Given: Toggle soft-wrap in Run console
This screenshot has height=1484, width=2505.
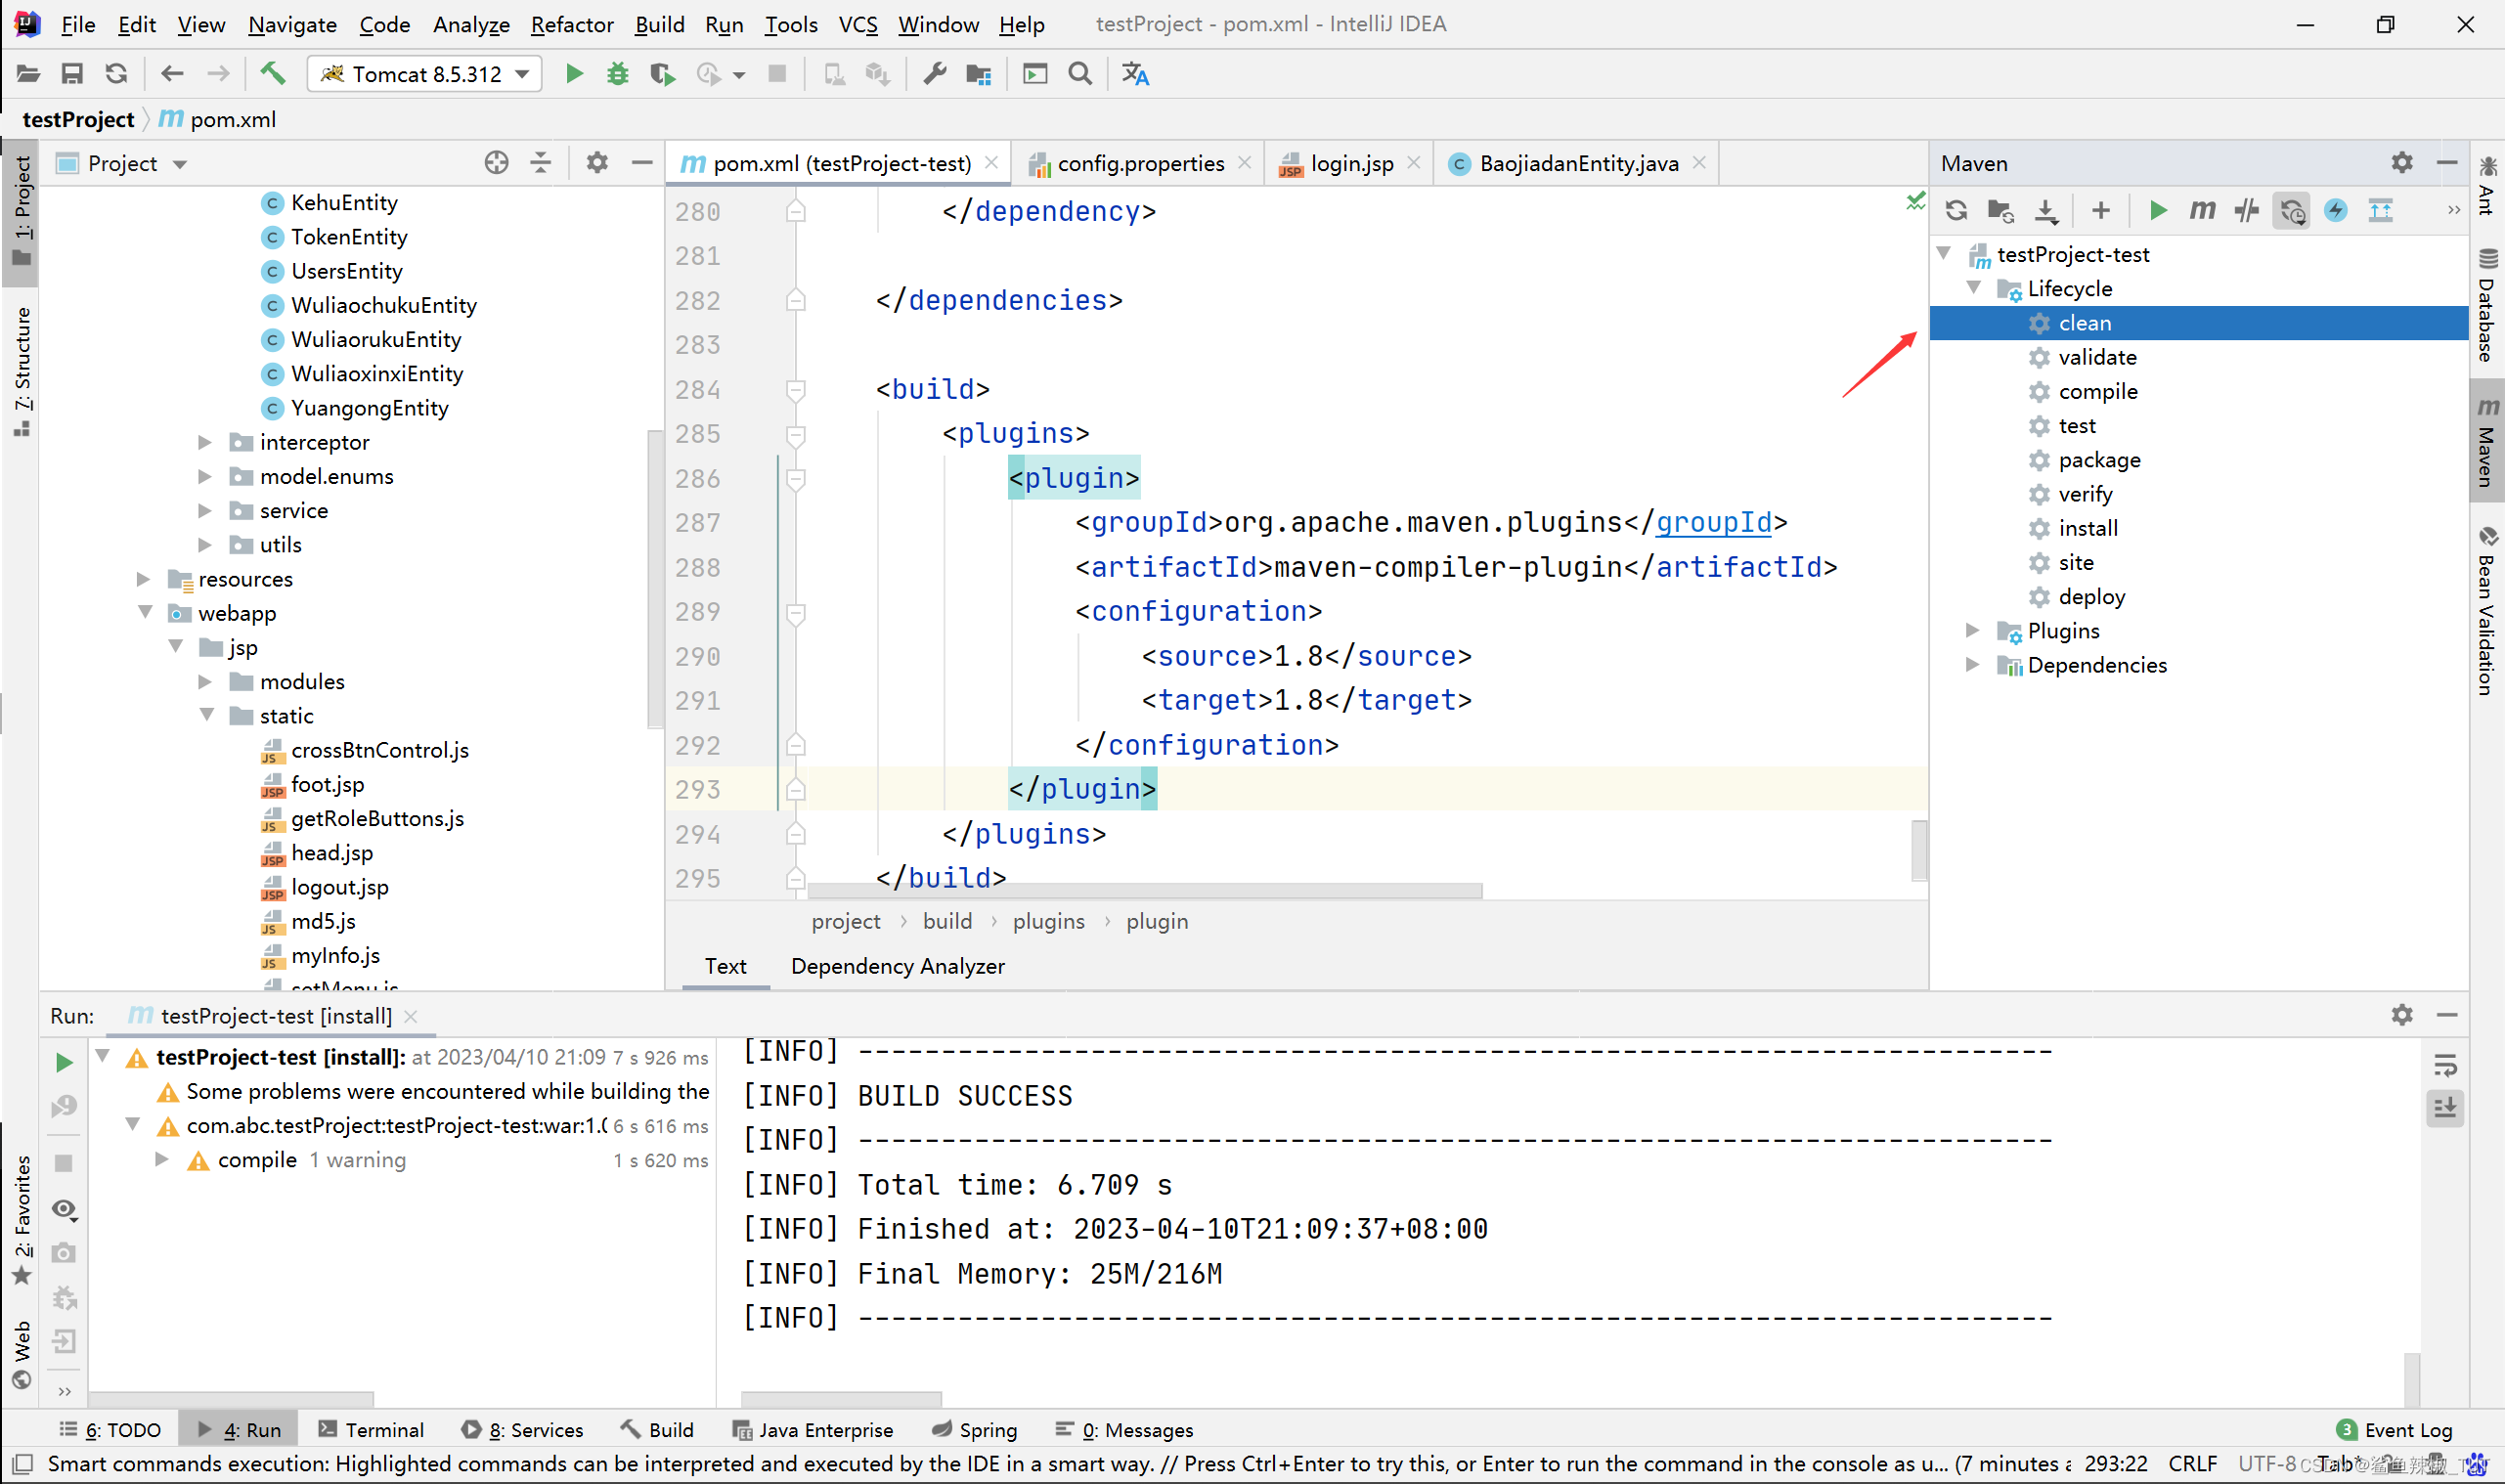Looking at the screenshot, I should [2444, 1065].
